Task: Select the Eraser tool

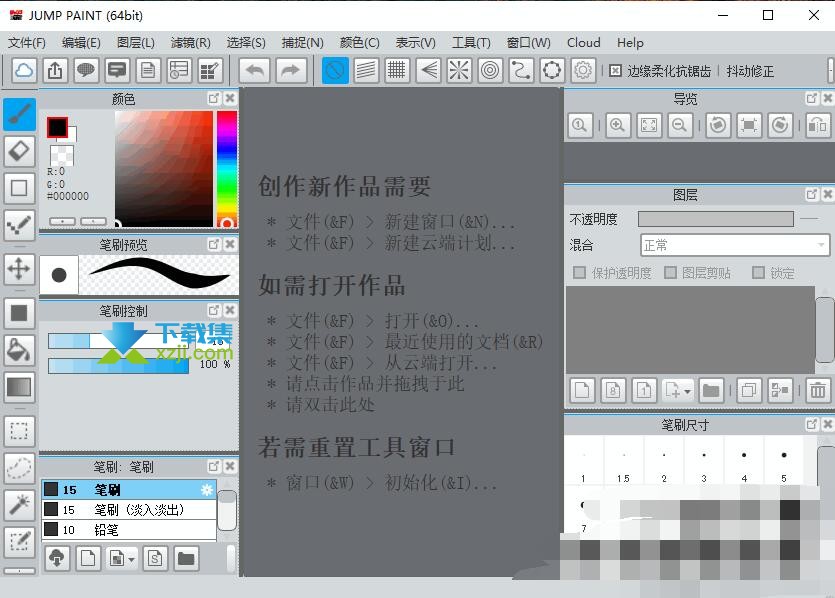Action: [x=20, y=151]
